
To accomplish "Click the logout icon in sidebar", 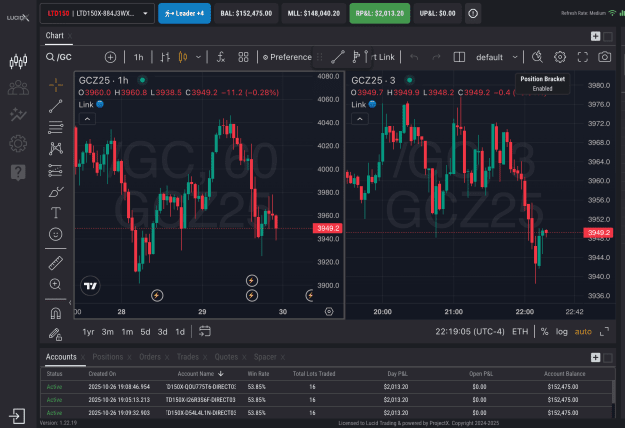I will click(18, 416).
